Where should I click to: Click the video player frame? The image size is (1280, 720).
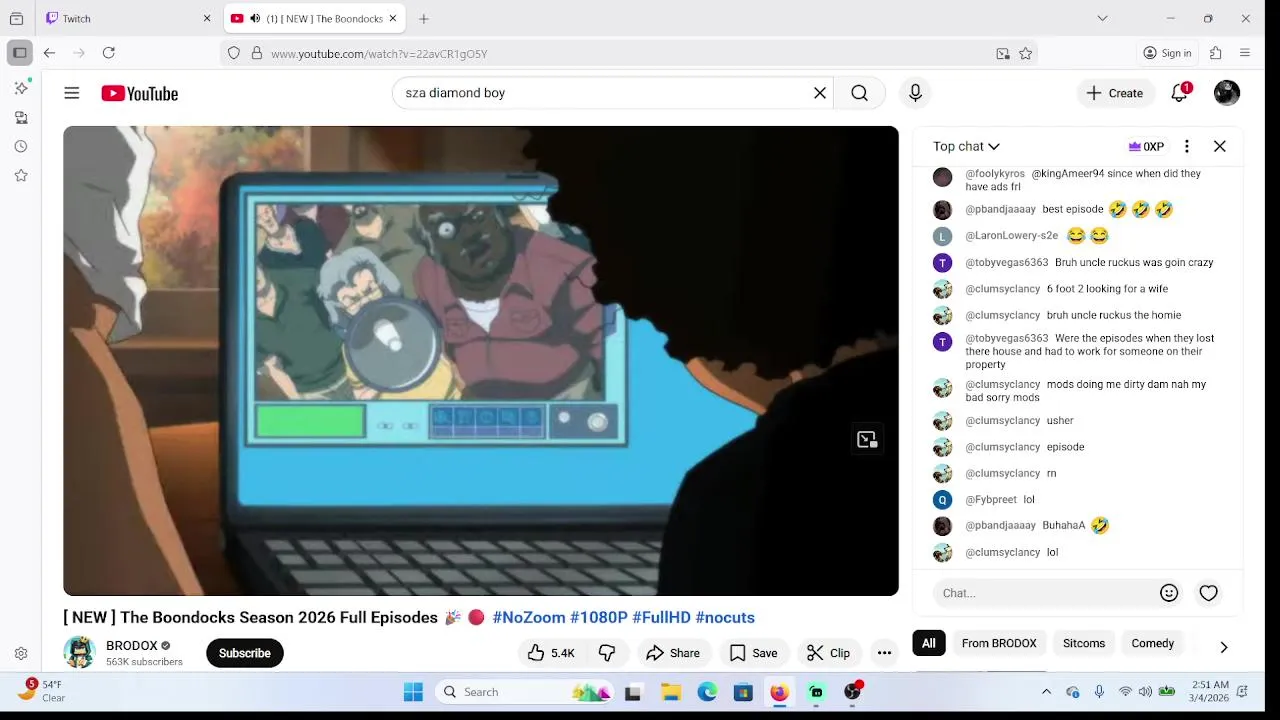coord(481,361)
